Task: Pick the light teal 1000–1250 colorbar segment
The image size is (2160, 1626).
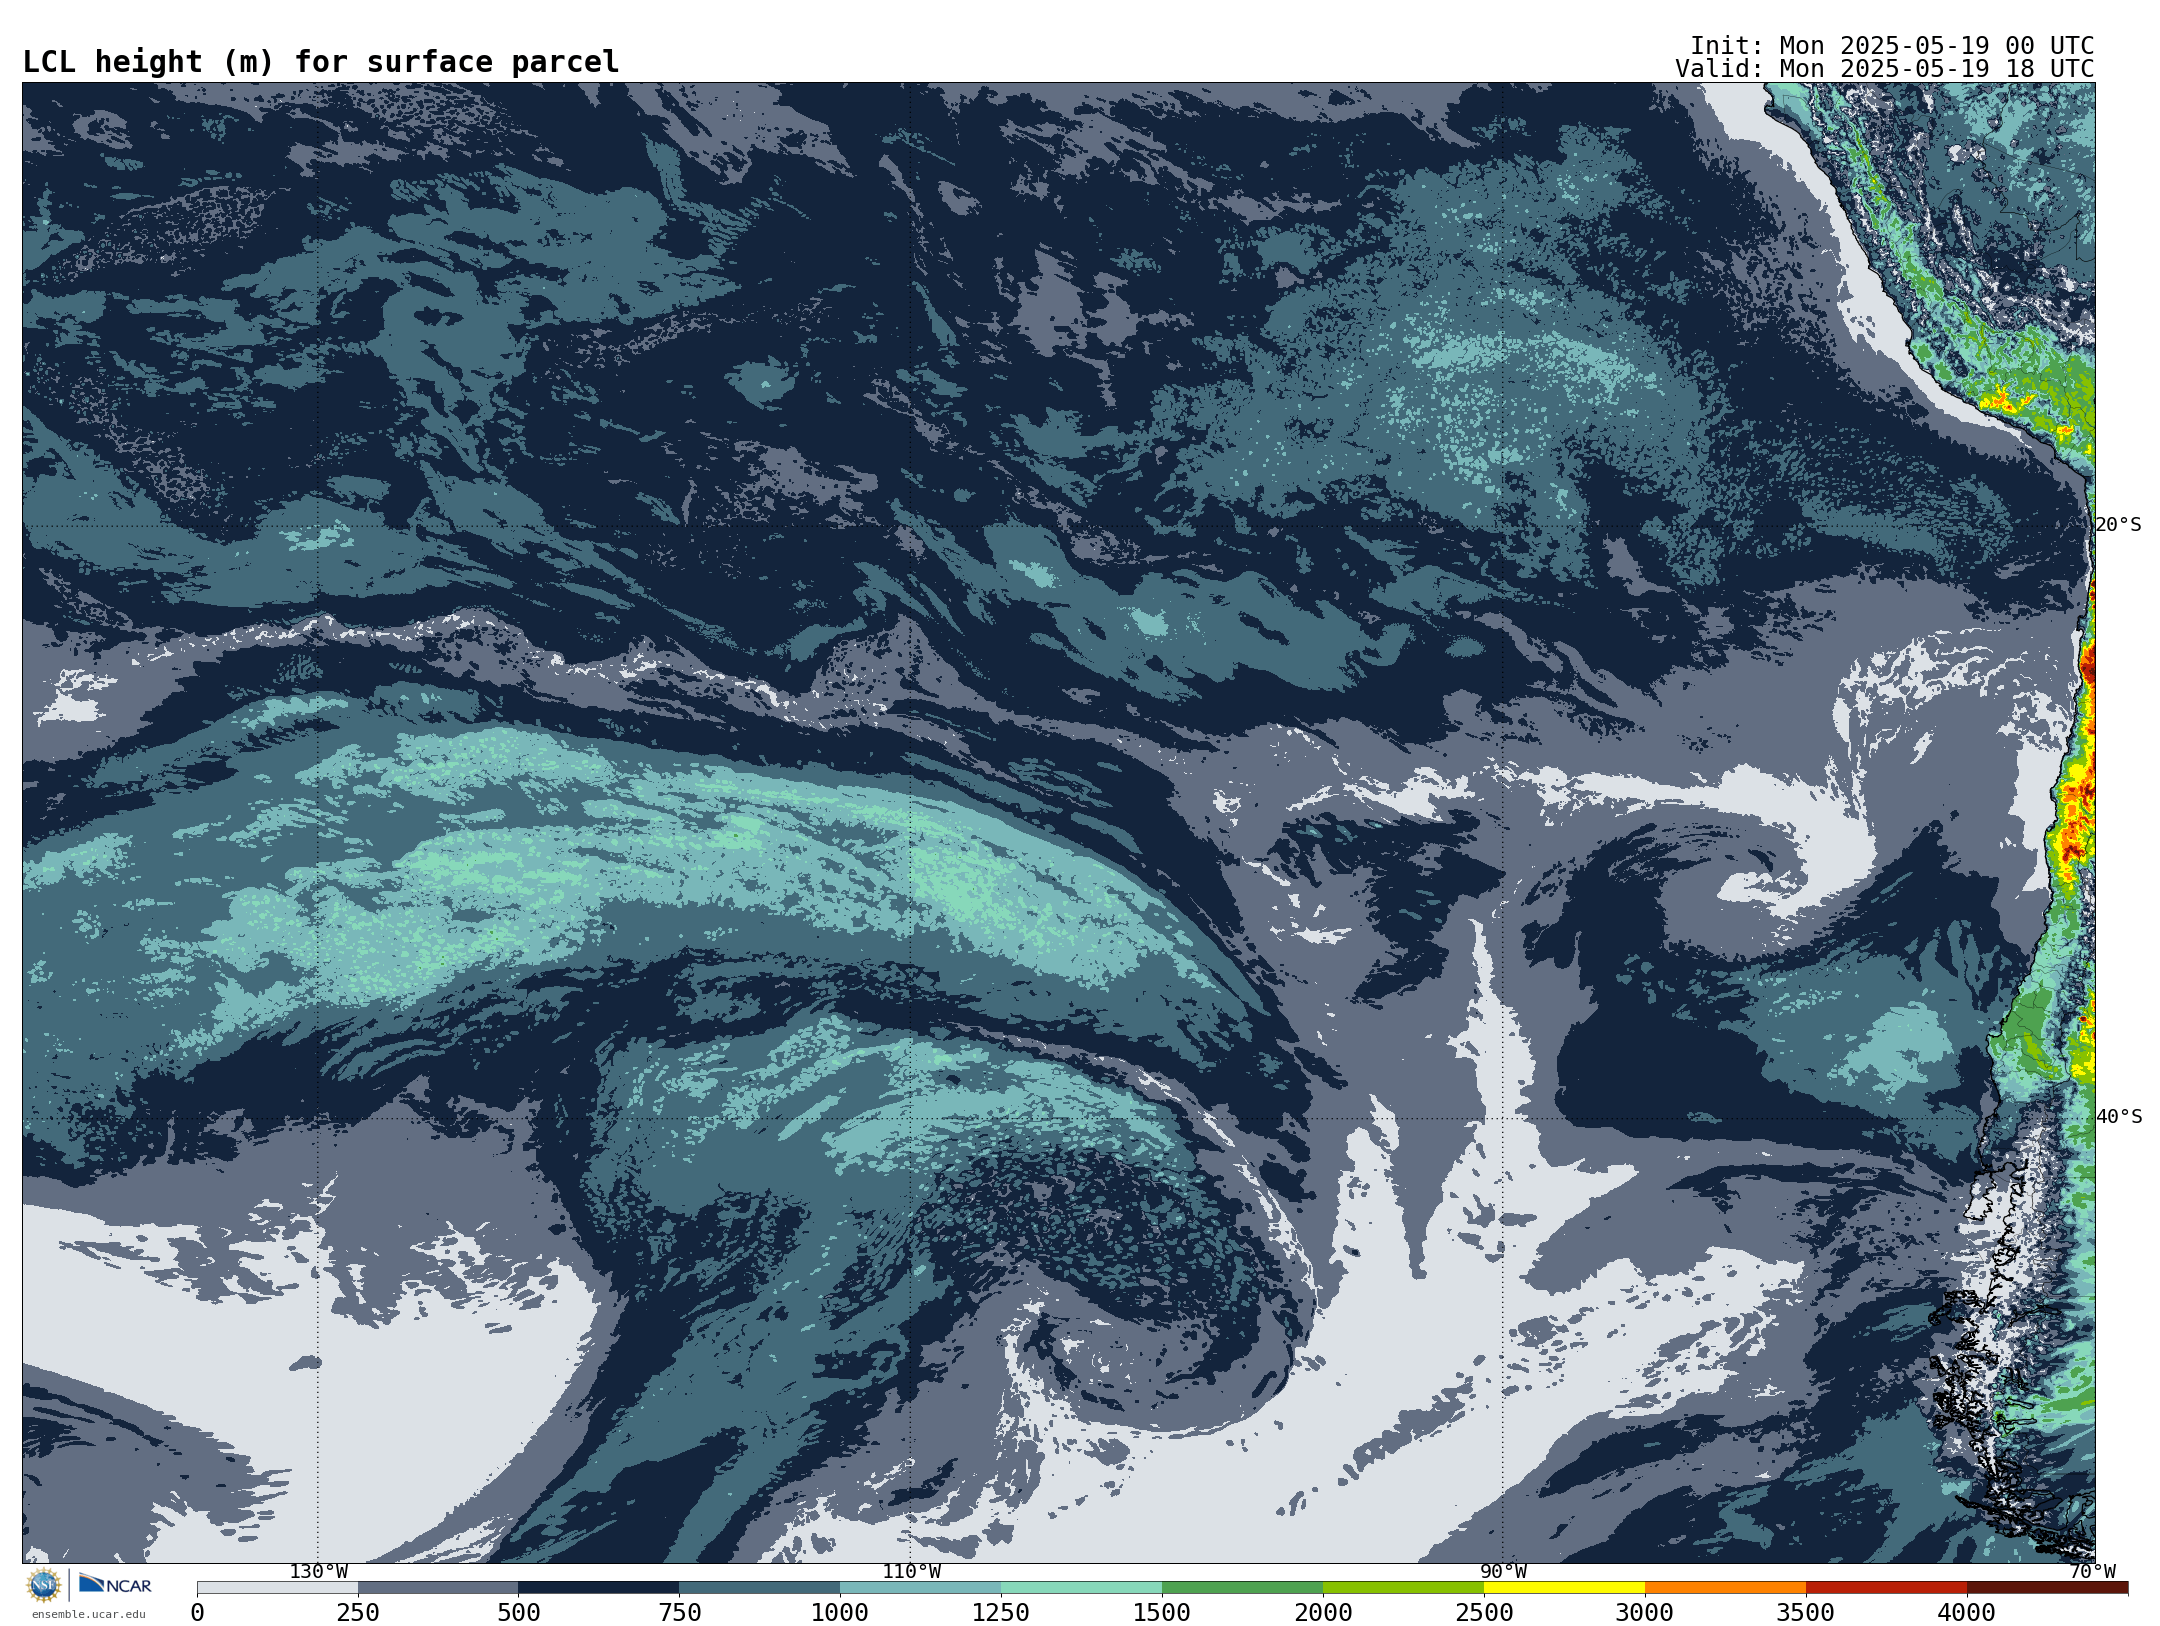Action: click(921, 1588)
